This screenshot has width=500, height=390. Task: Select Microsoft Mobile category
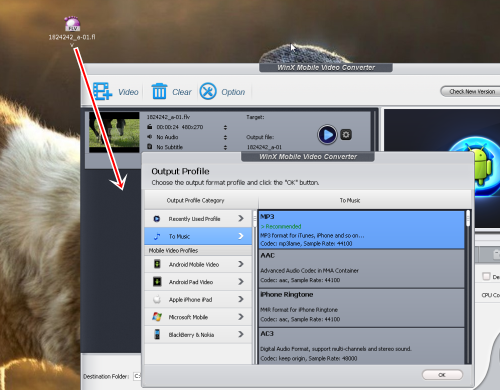198,317
